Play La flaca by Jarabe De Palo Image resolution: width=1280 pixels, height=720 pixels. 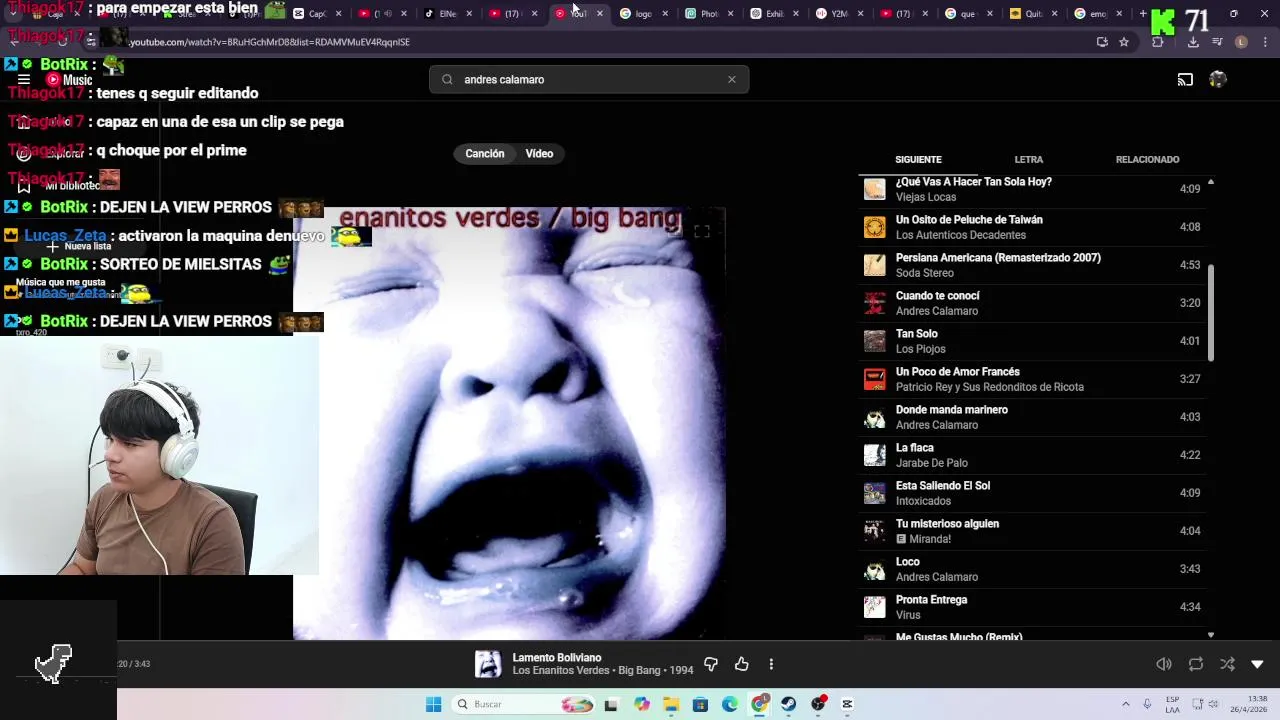click(x=1031, y=455)
